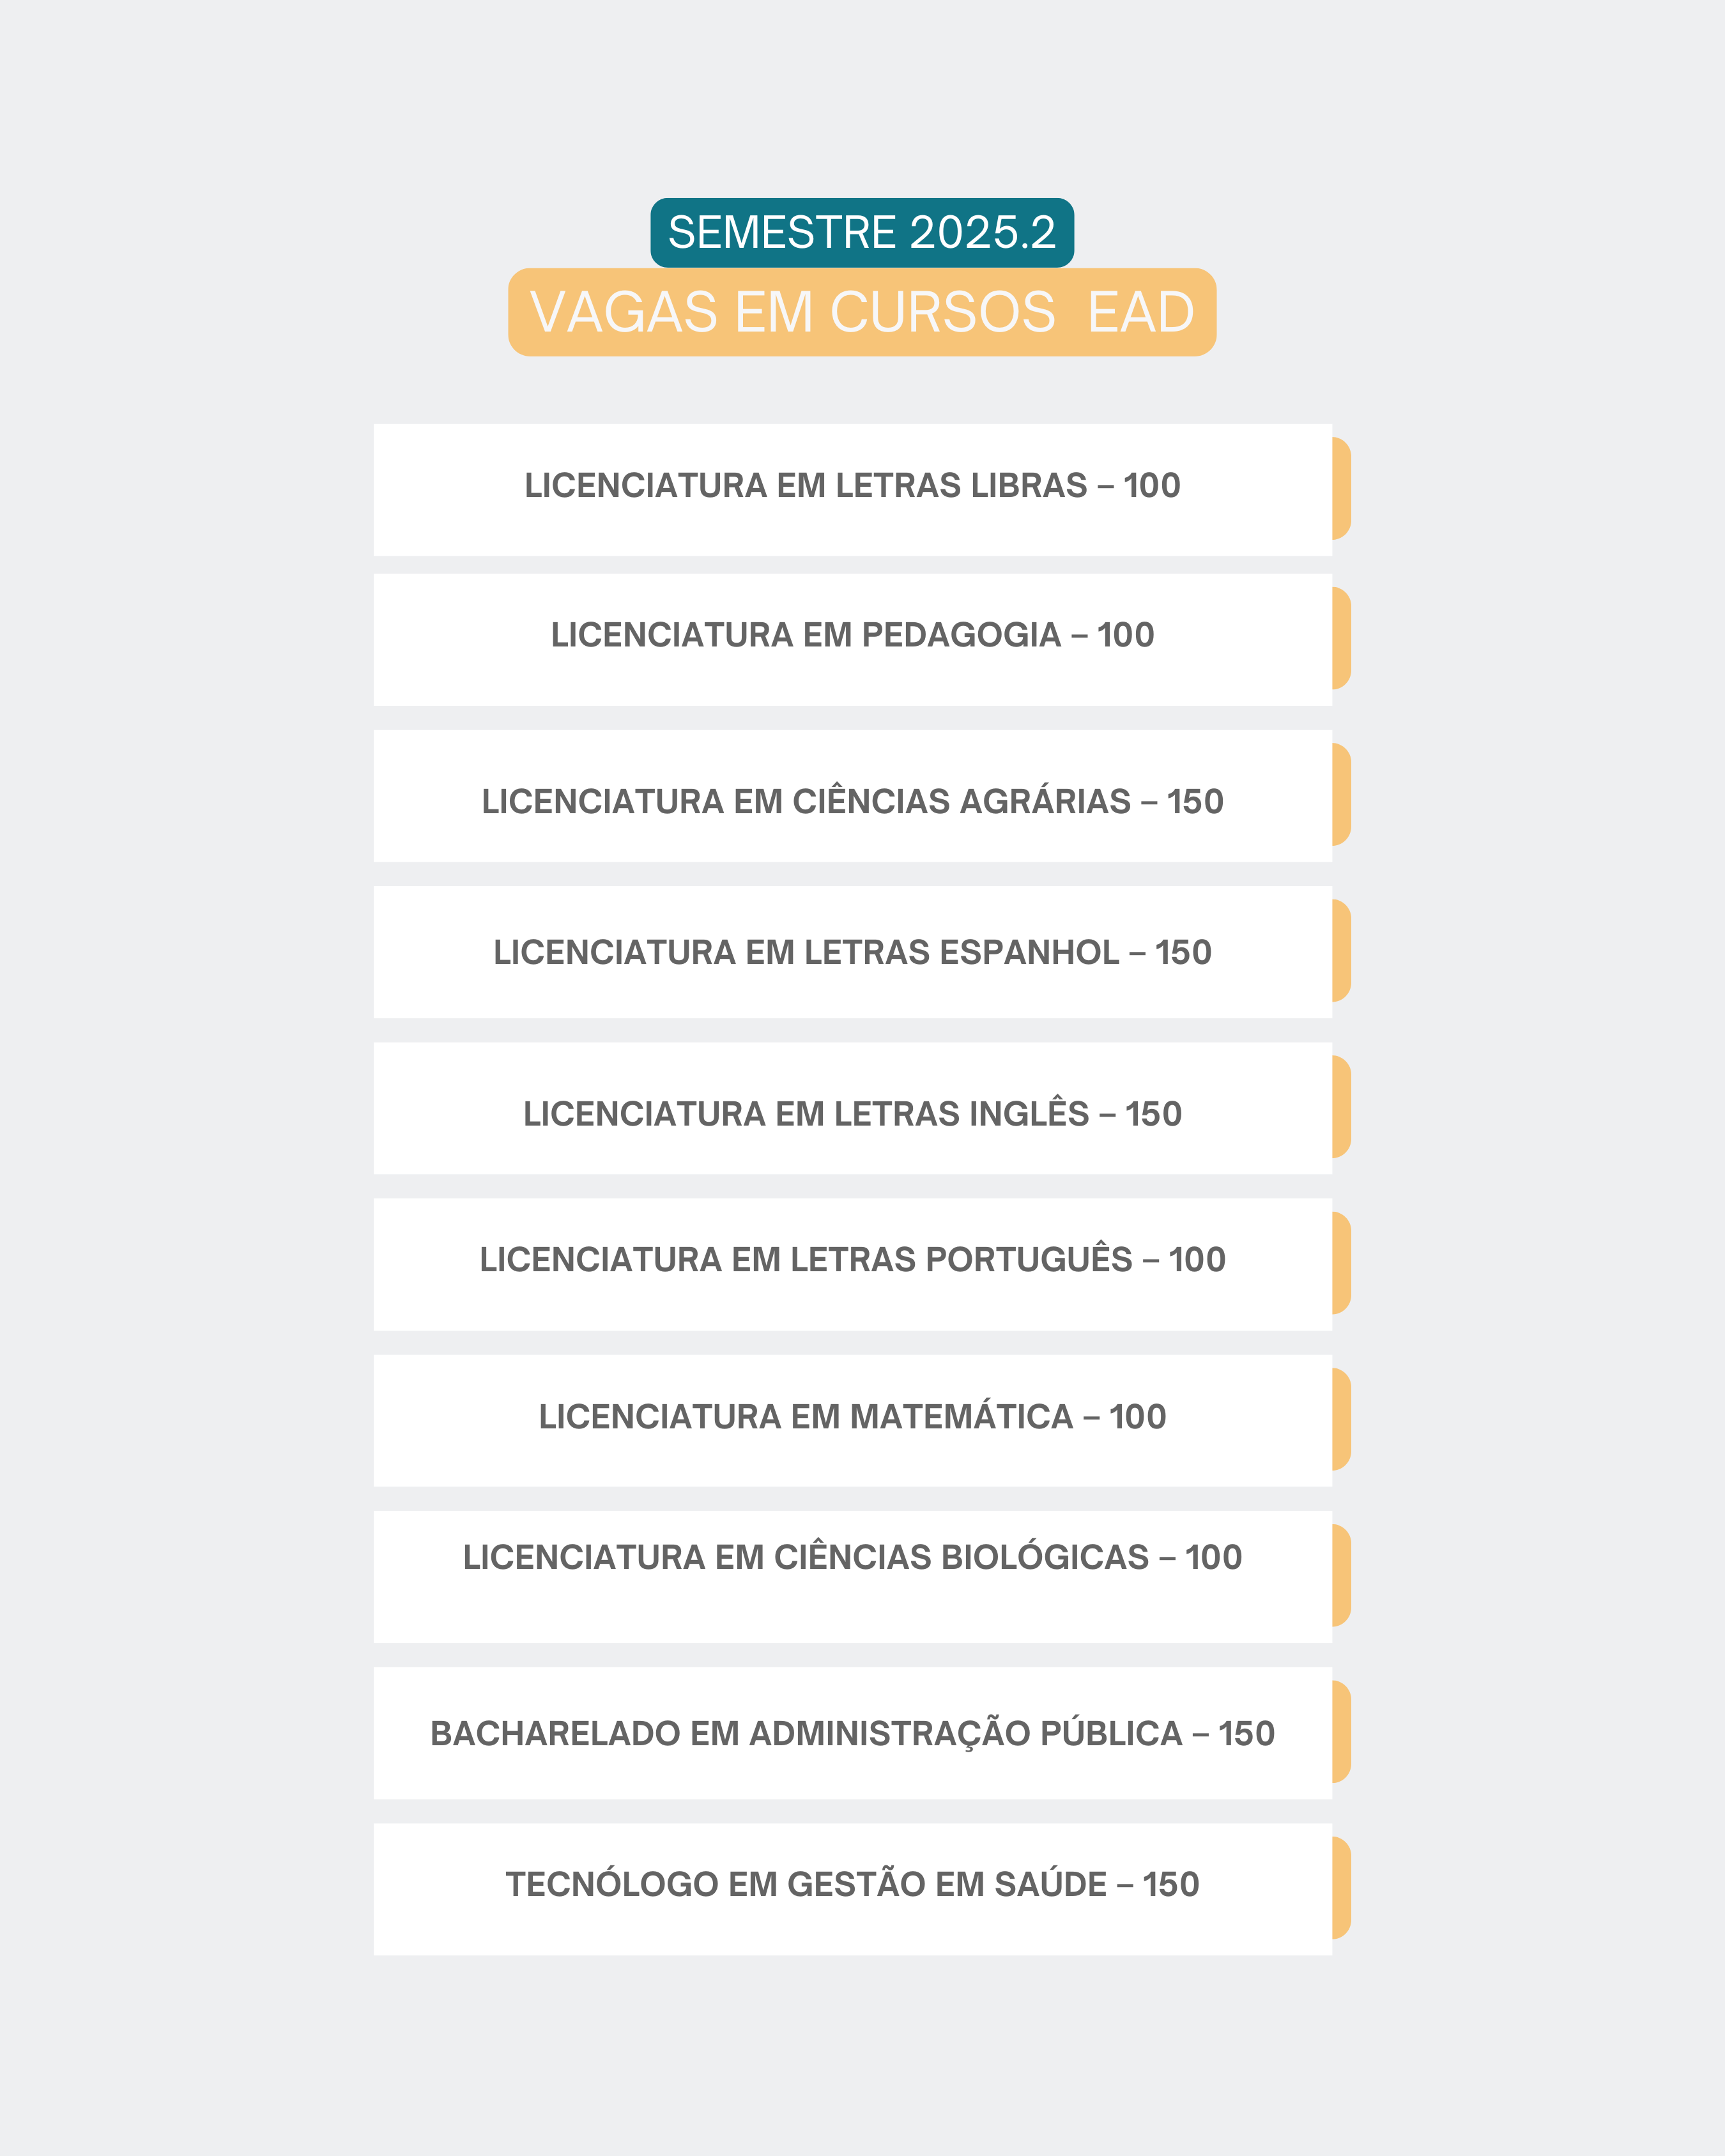Click the SEMESTRE 2025.2 teal banner
Viewport: 1725px width, 2156px height.
pos(861,233)
